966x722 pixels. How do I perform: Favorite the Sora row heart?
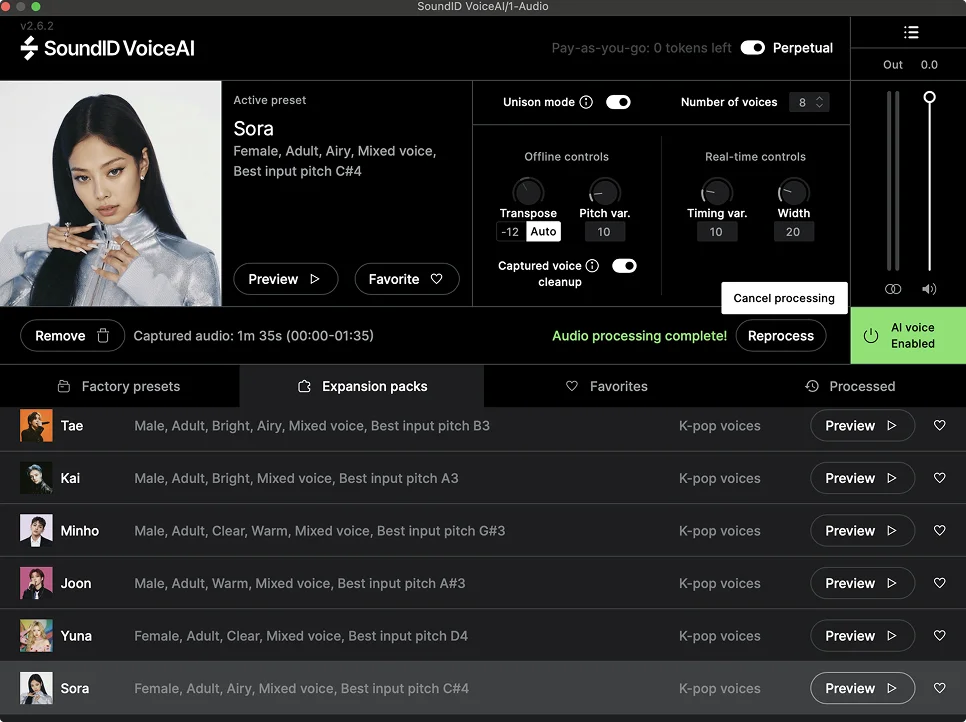pyautogui.click(x=940, y=688)
